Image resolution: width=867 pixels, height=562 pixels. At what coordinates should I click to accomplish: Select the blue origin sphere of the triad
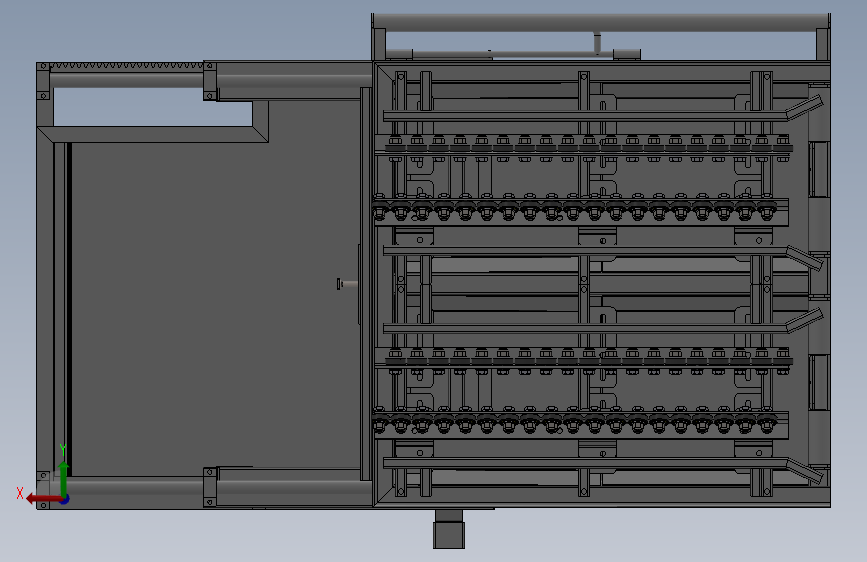click(x=65, y=499)
